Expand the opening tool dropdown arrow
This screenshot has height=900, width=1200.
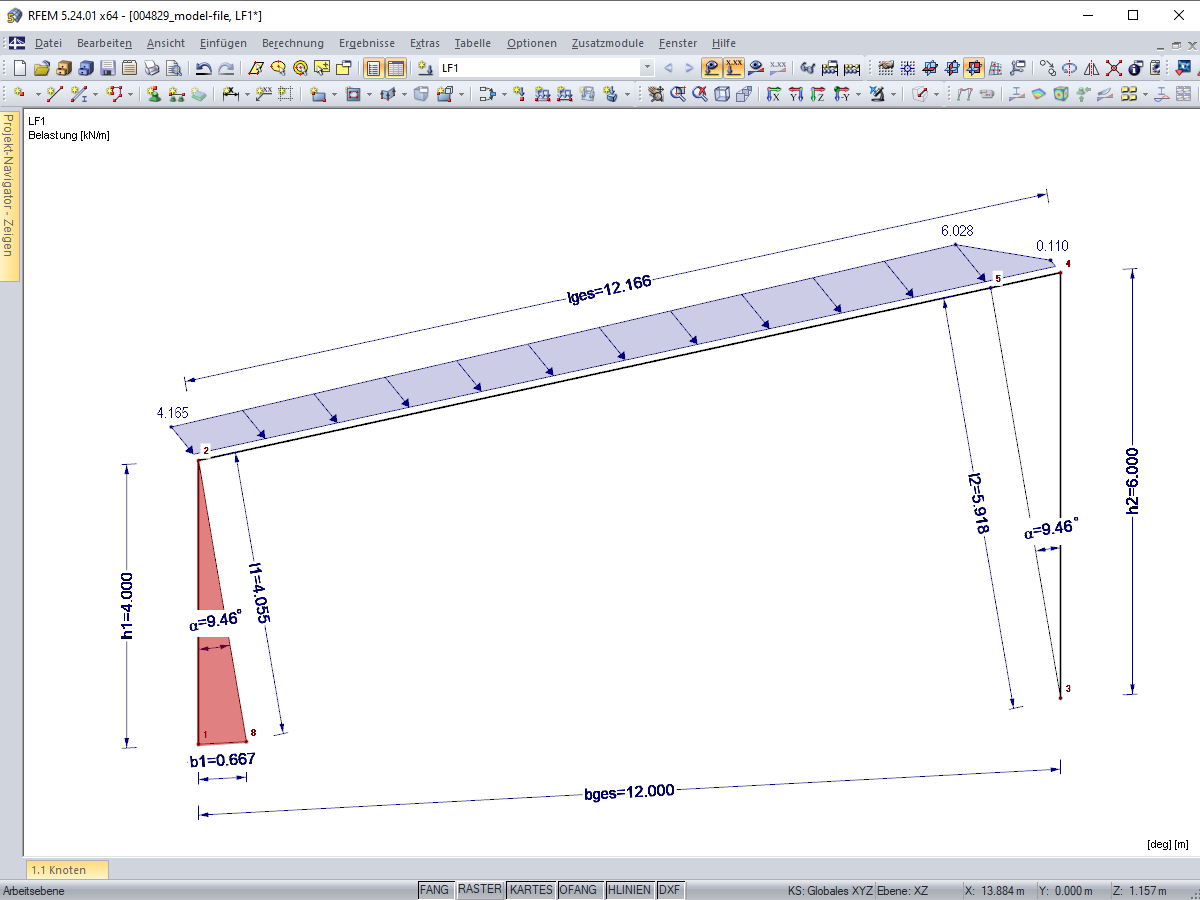coord(369,94)
